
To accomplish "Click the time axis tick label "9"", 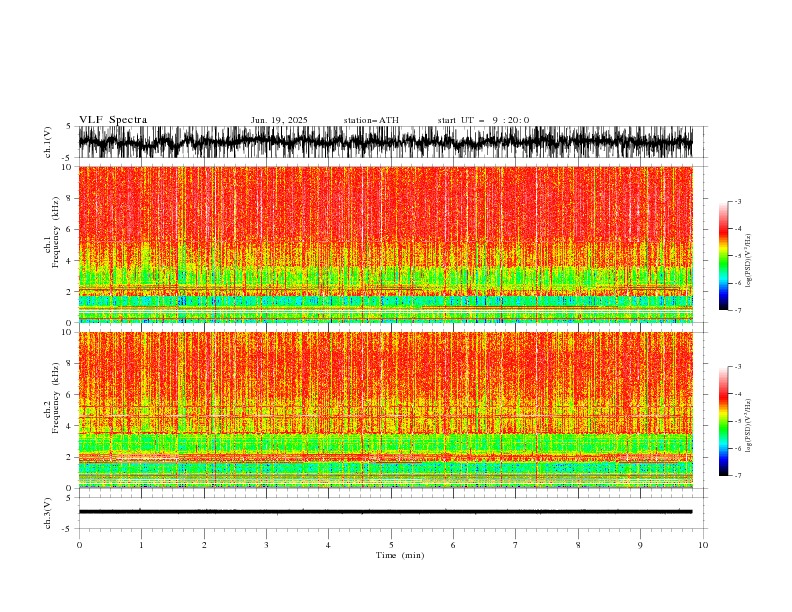I will point(640,545).
